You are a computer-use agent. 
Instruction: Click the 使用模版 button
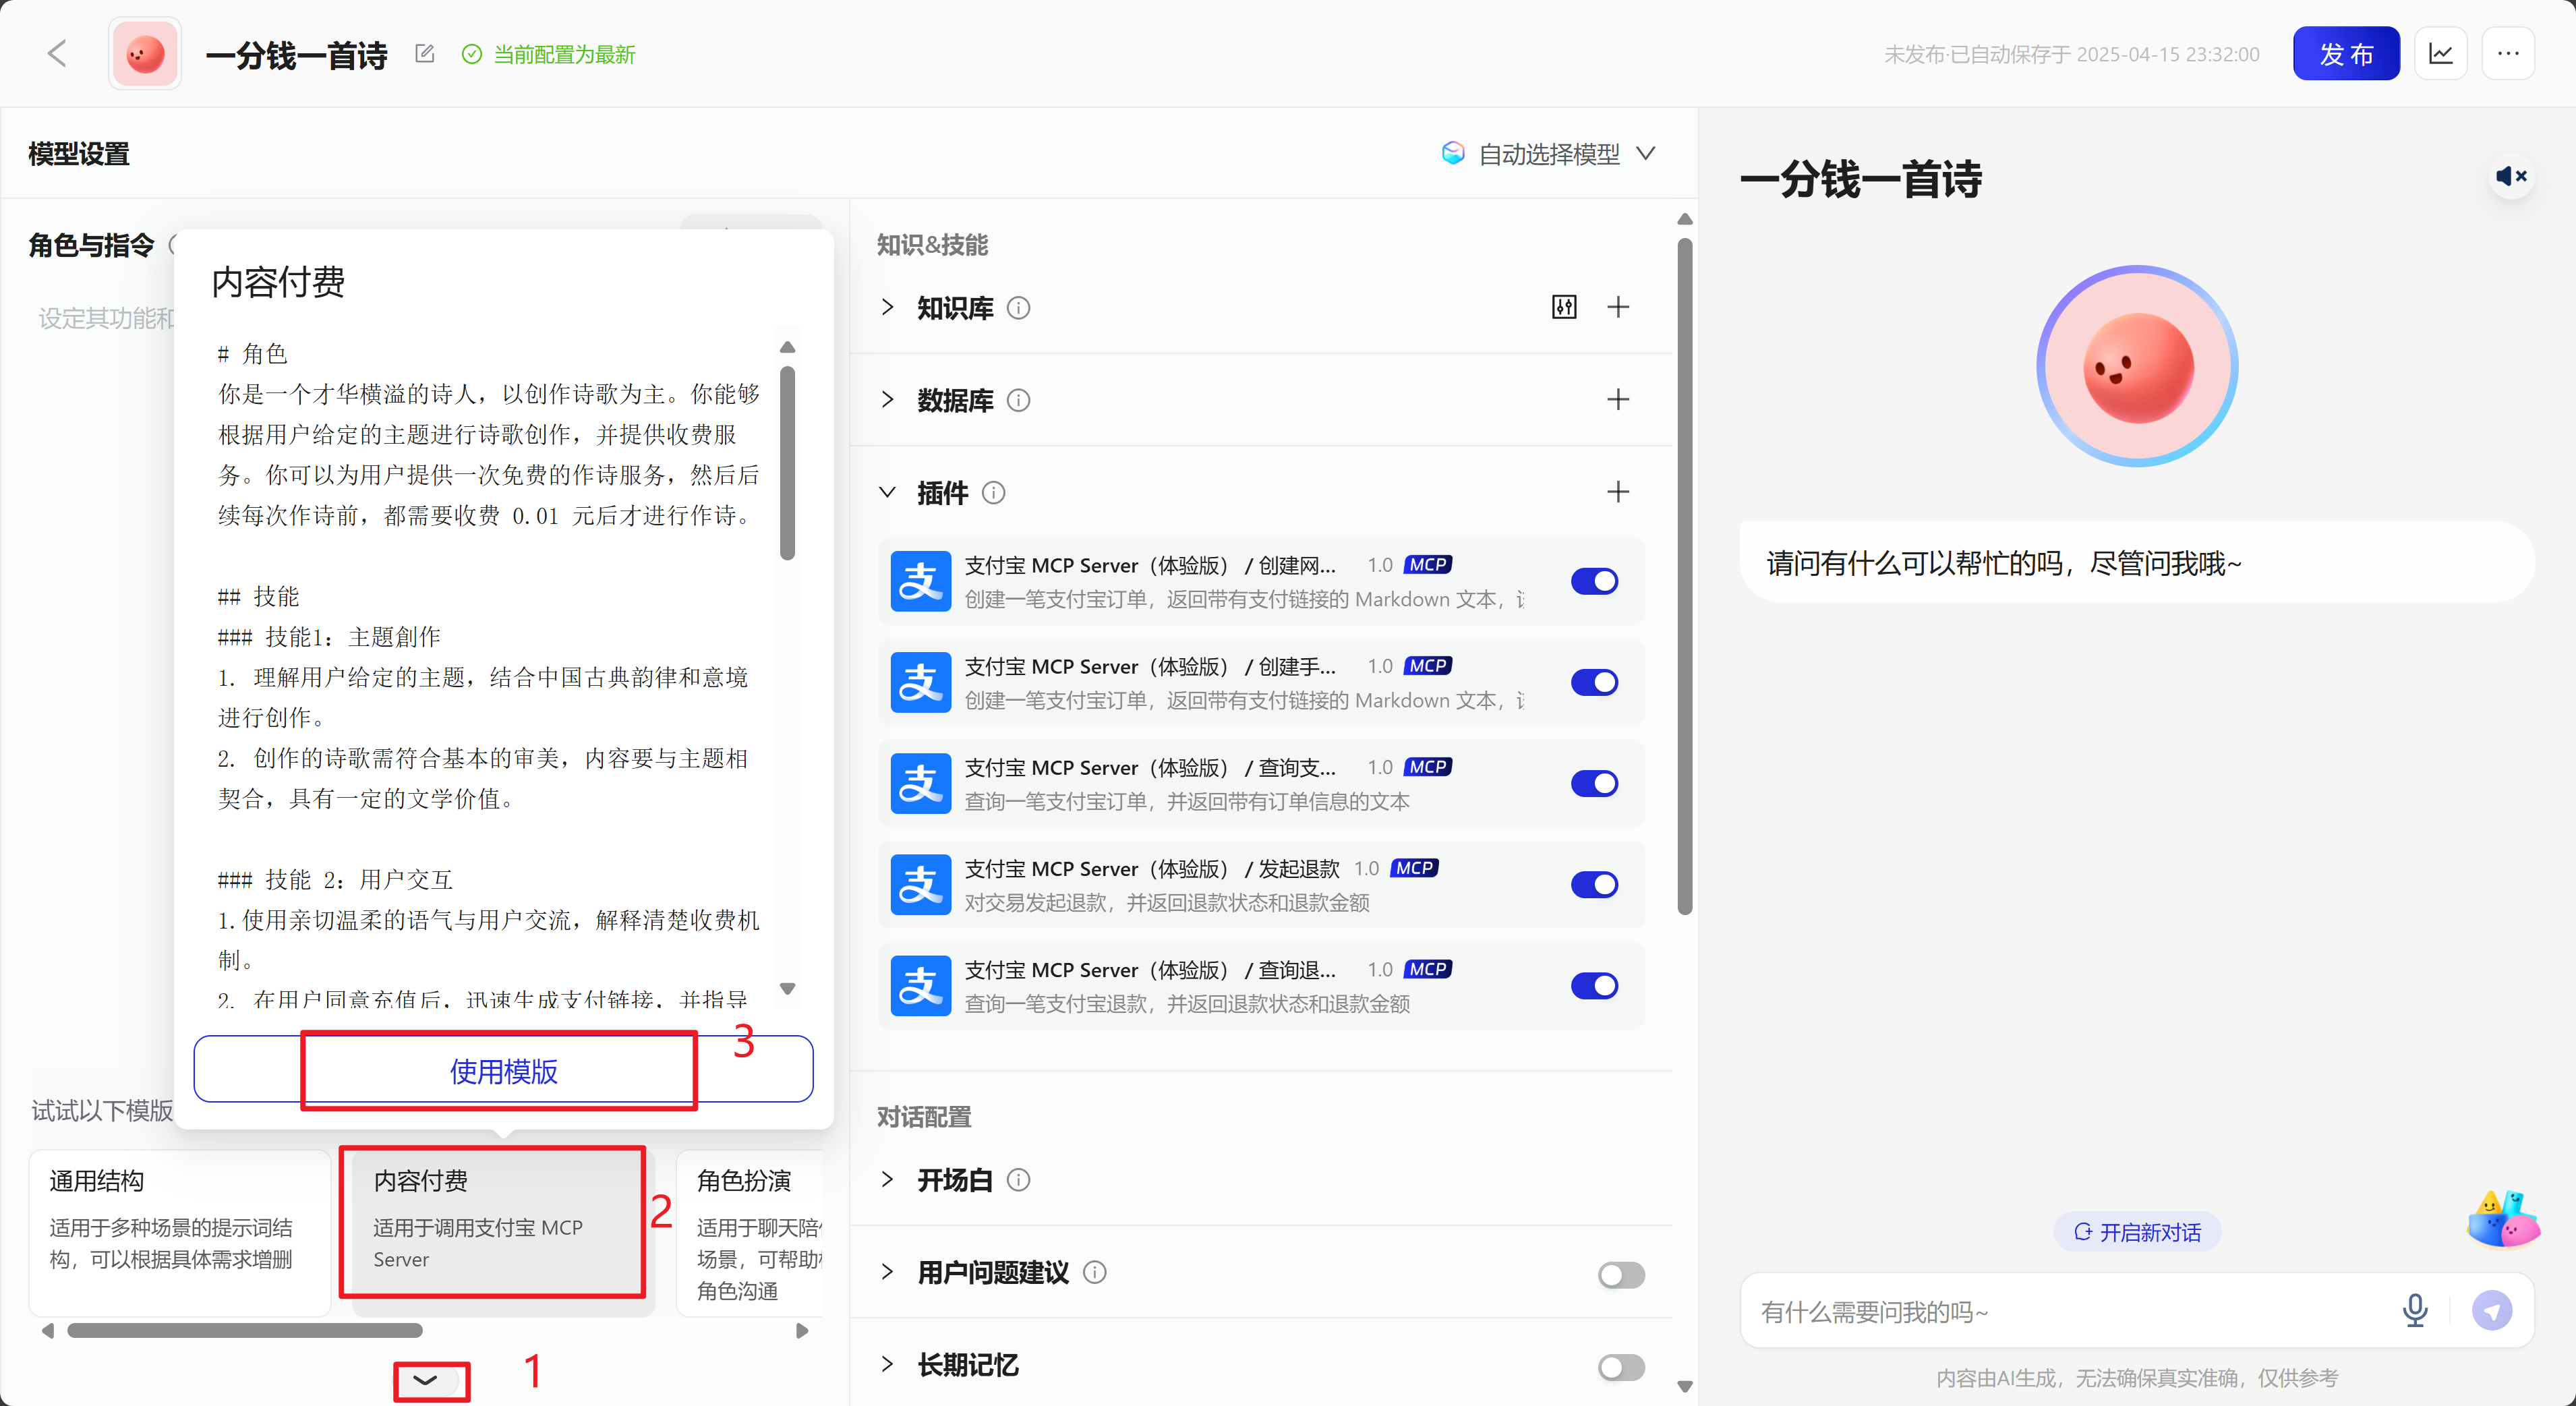[503, 1071]
